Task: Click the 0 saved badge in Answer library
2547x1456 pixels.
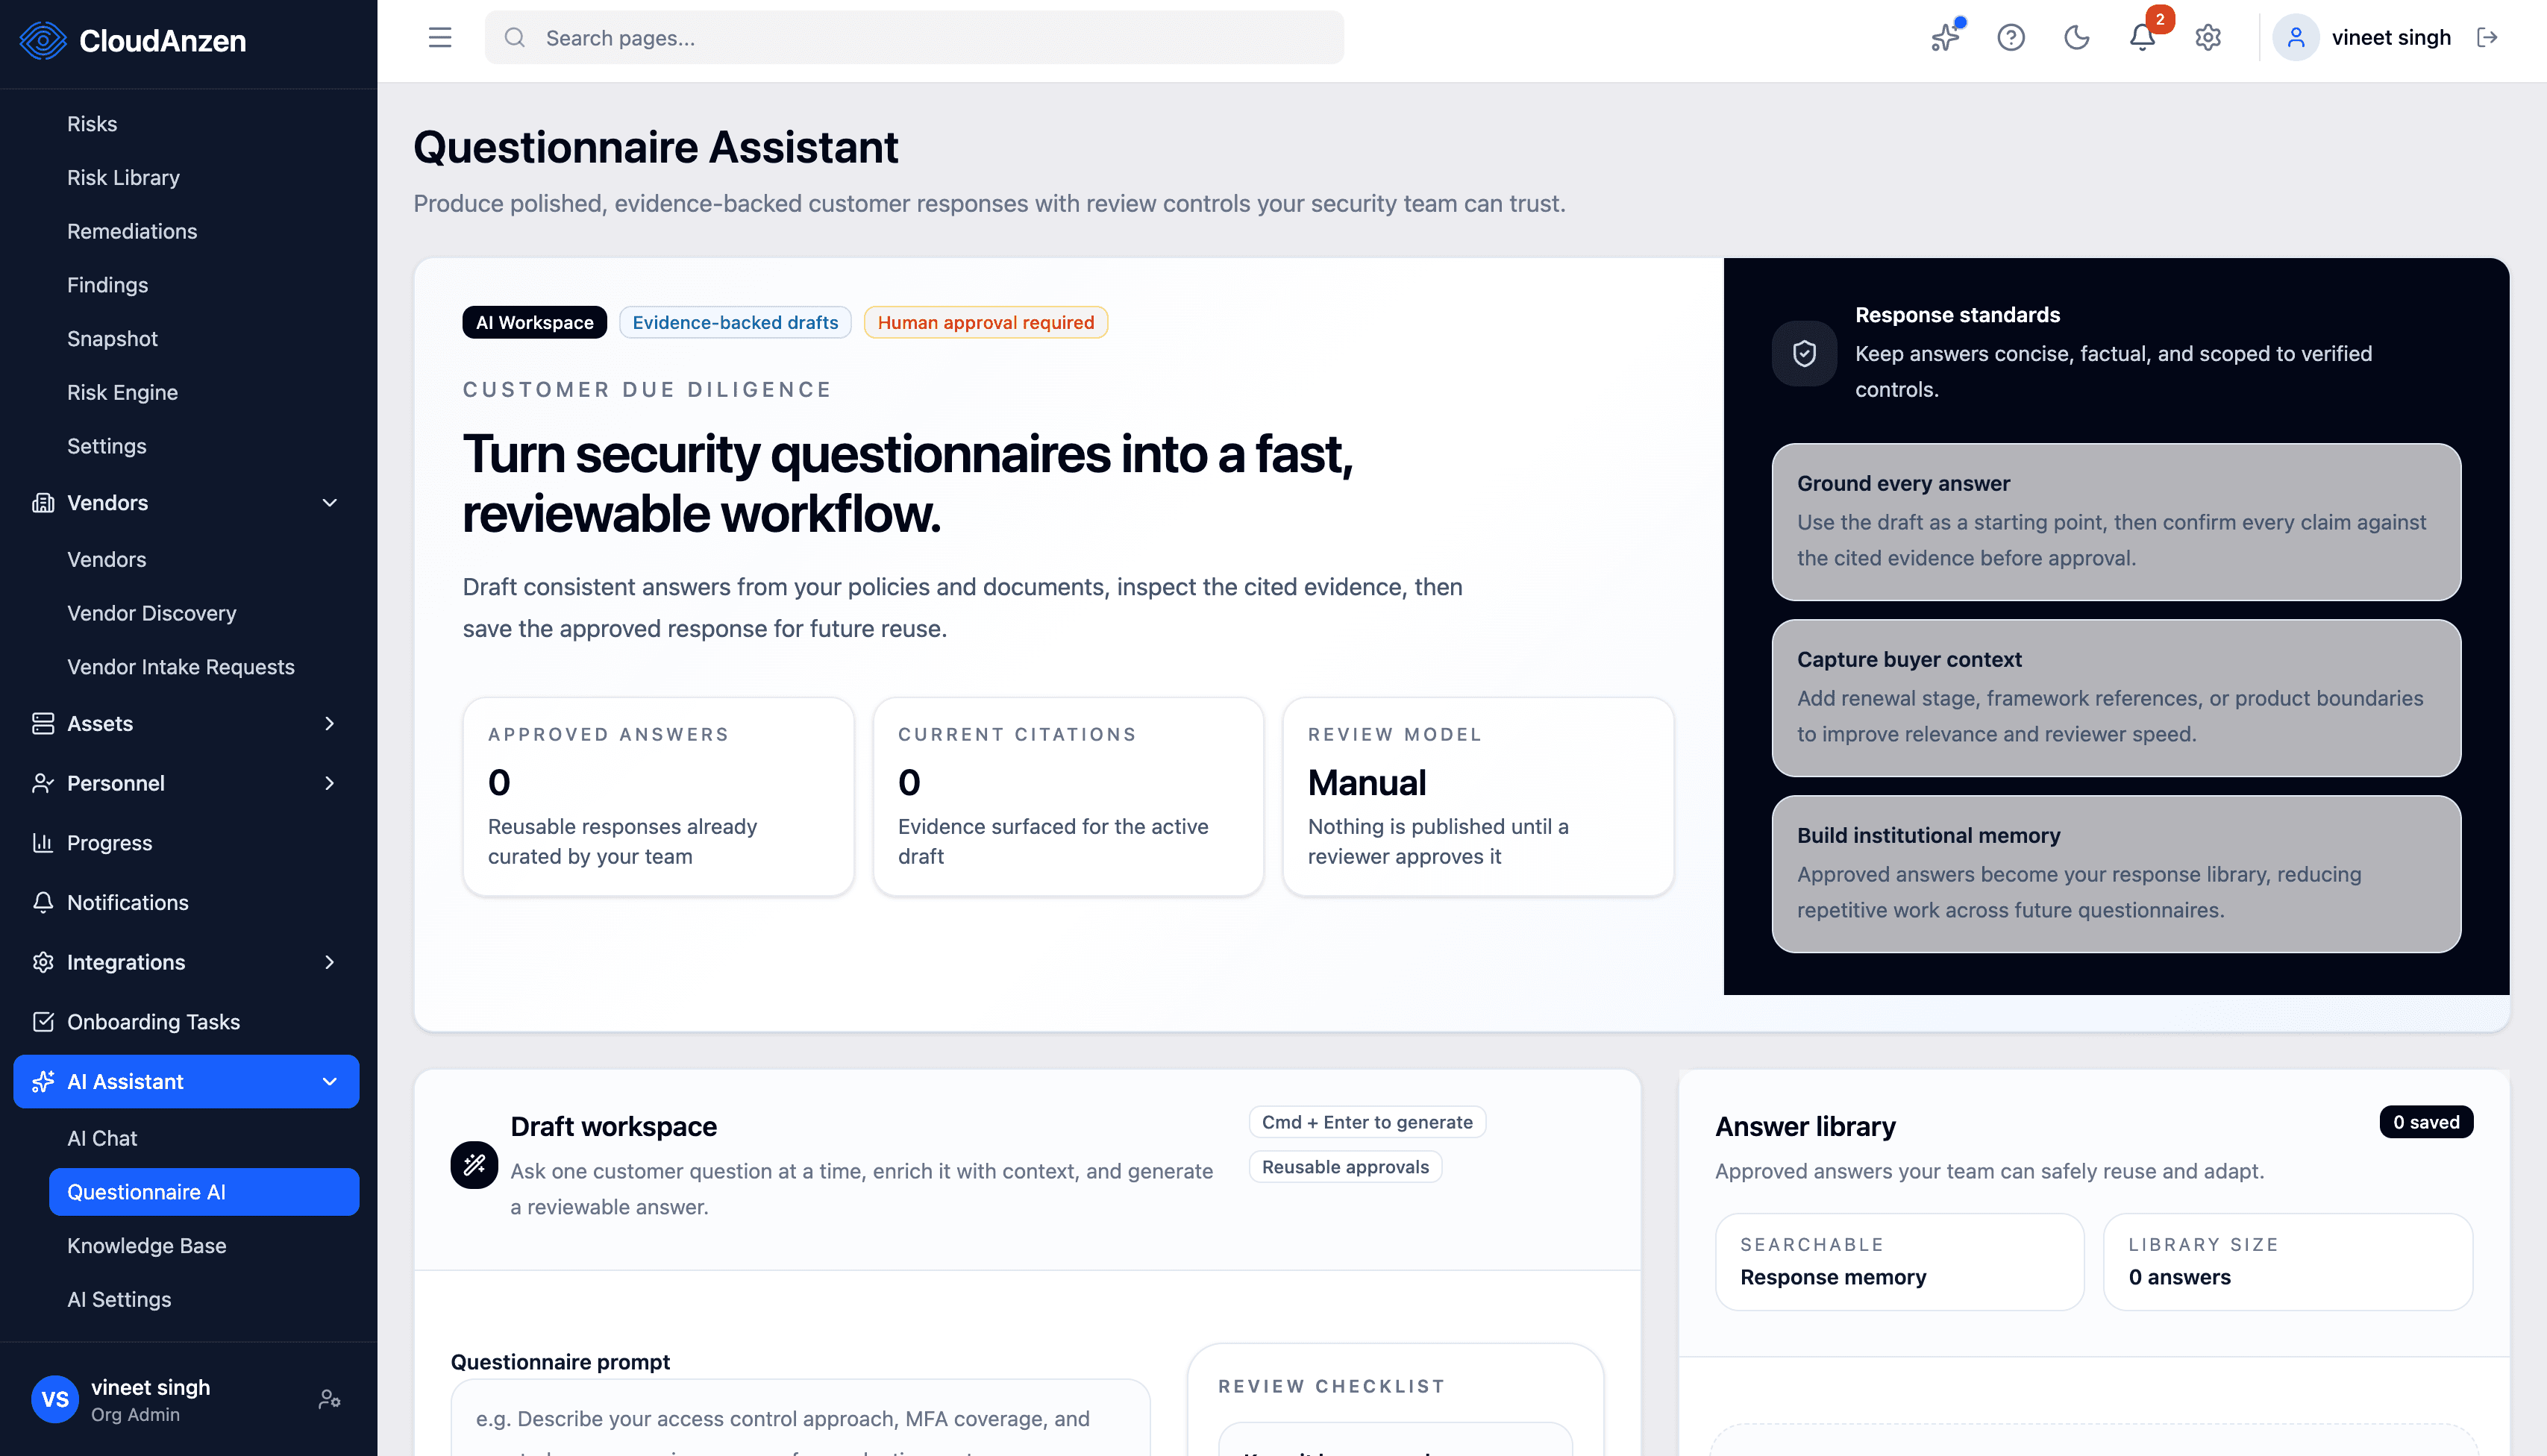Action: (x=2426, y=1122)
